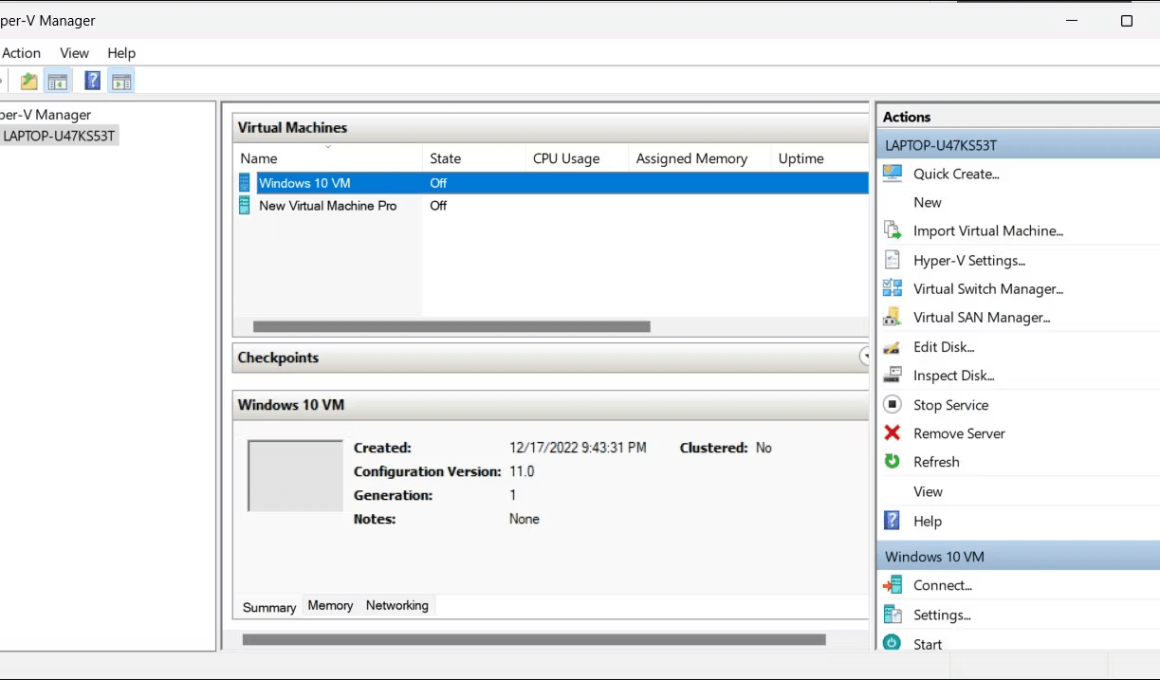This screenshot has height=680, width=1160.
Task: Maximize the Hyper-V Manager window
Action: (1126, 21)
